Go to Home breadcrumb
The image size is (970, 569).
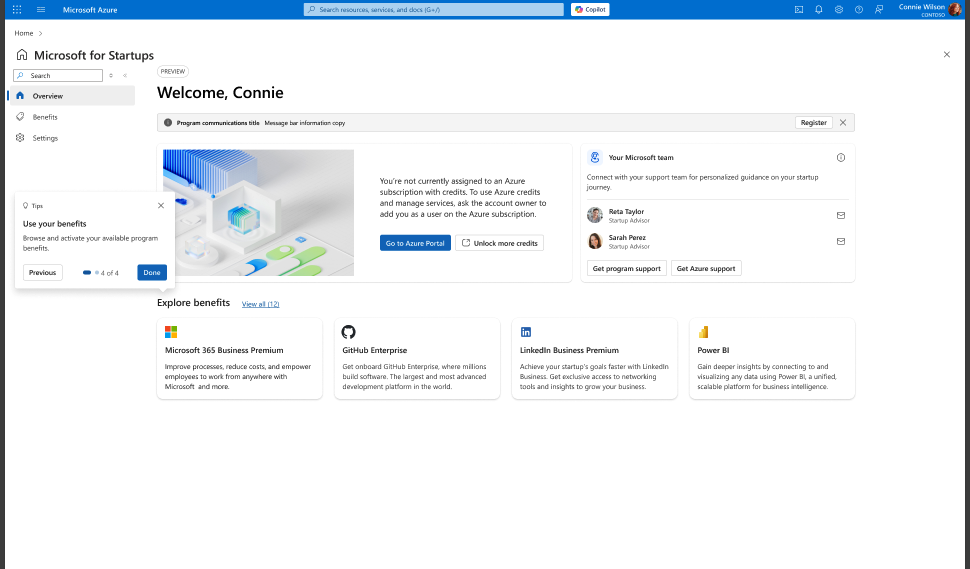point(24,33)
